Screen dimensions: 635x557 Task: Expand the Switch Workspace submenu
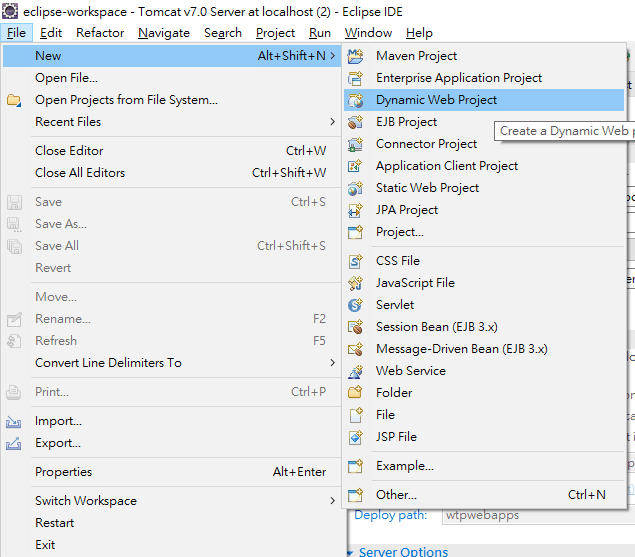click(332, 501)
